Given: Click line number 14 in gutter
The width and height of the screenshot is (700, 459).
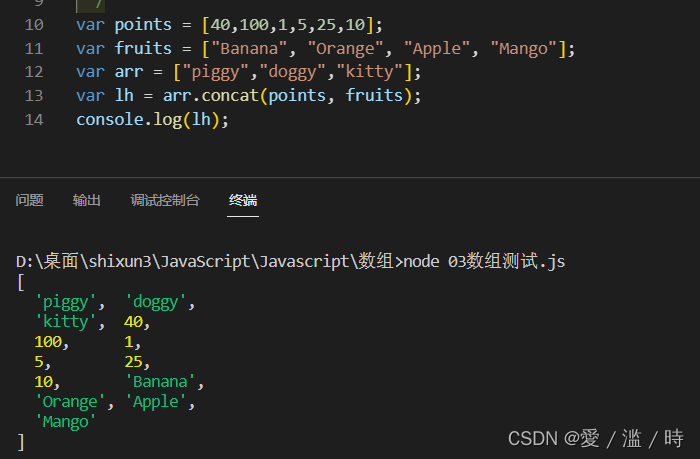Looking at the screenshot, I should (34, 120).
